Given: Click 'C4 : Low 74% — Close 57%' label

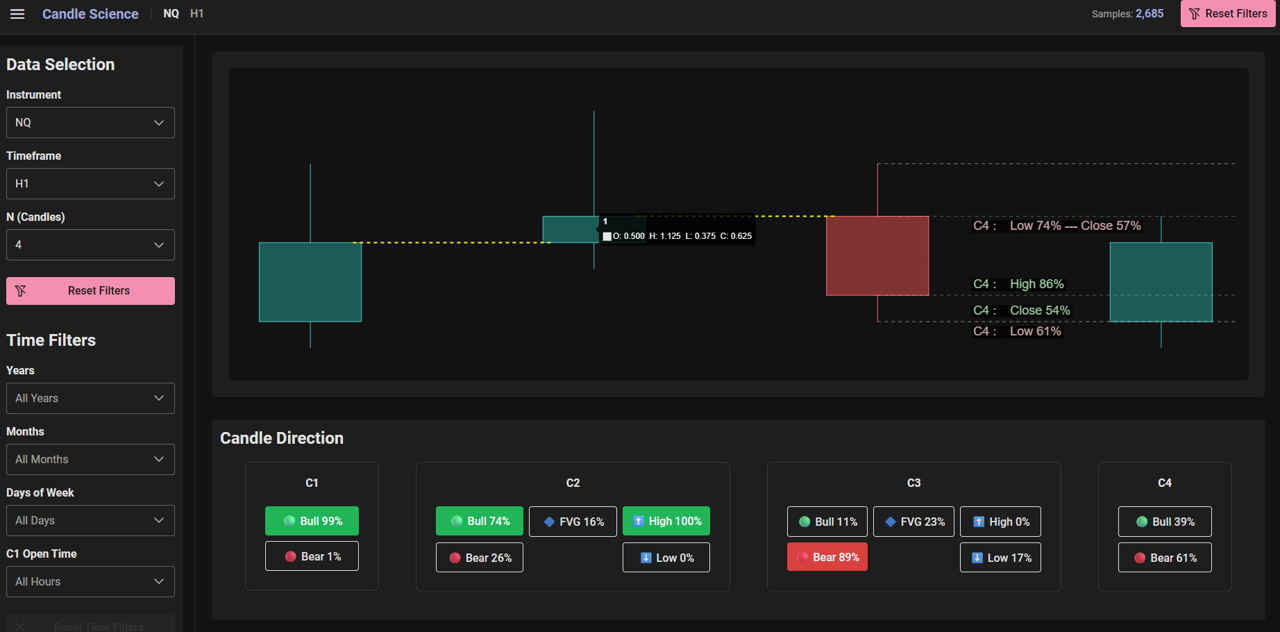Looking at the screenshot, I should (1057, 226).
